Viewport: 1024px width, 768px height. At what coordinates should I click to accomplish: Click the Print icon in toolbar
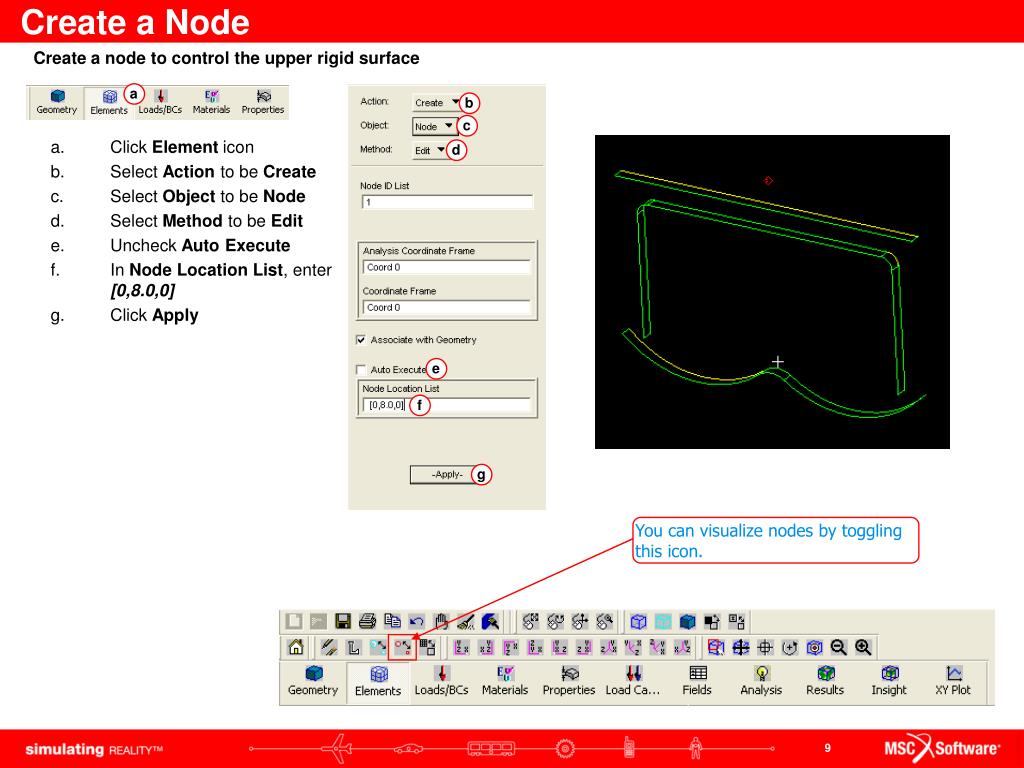point(367,621)
